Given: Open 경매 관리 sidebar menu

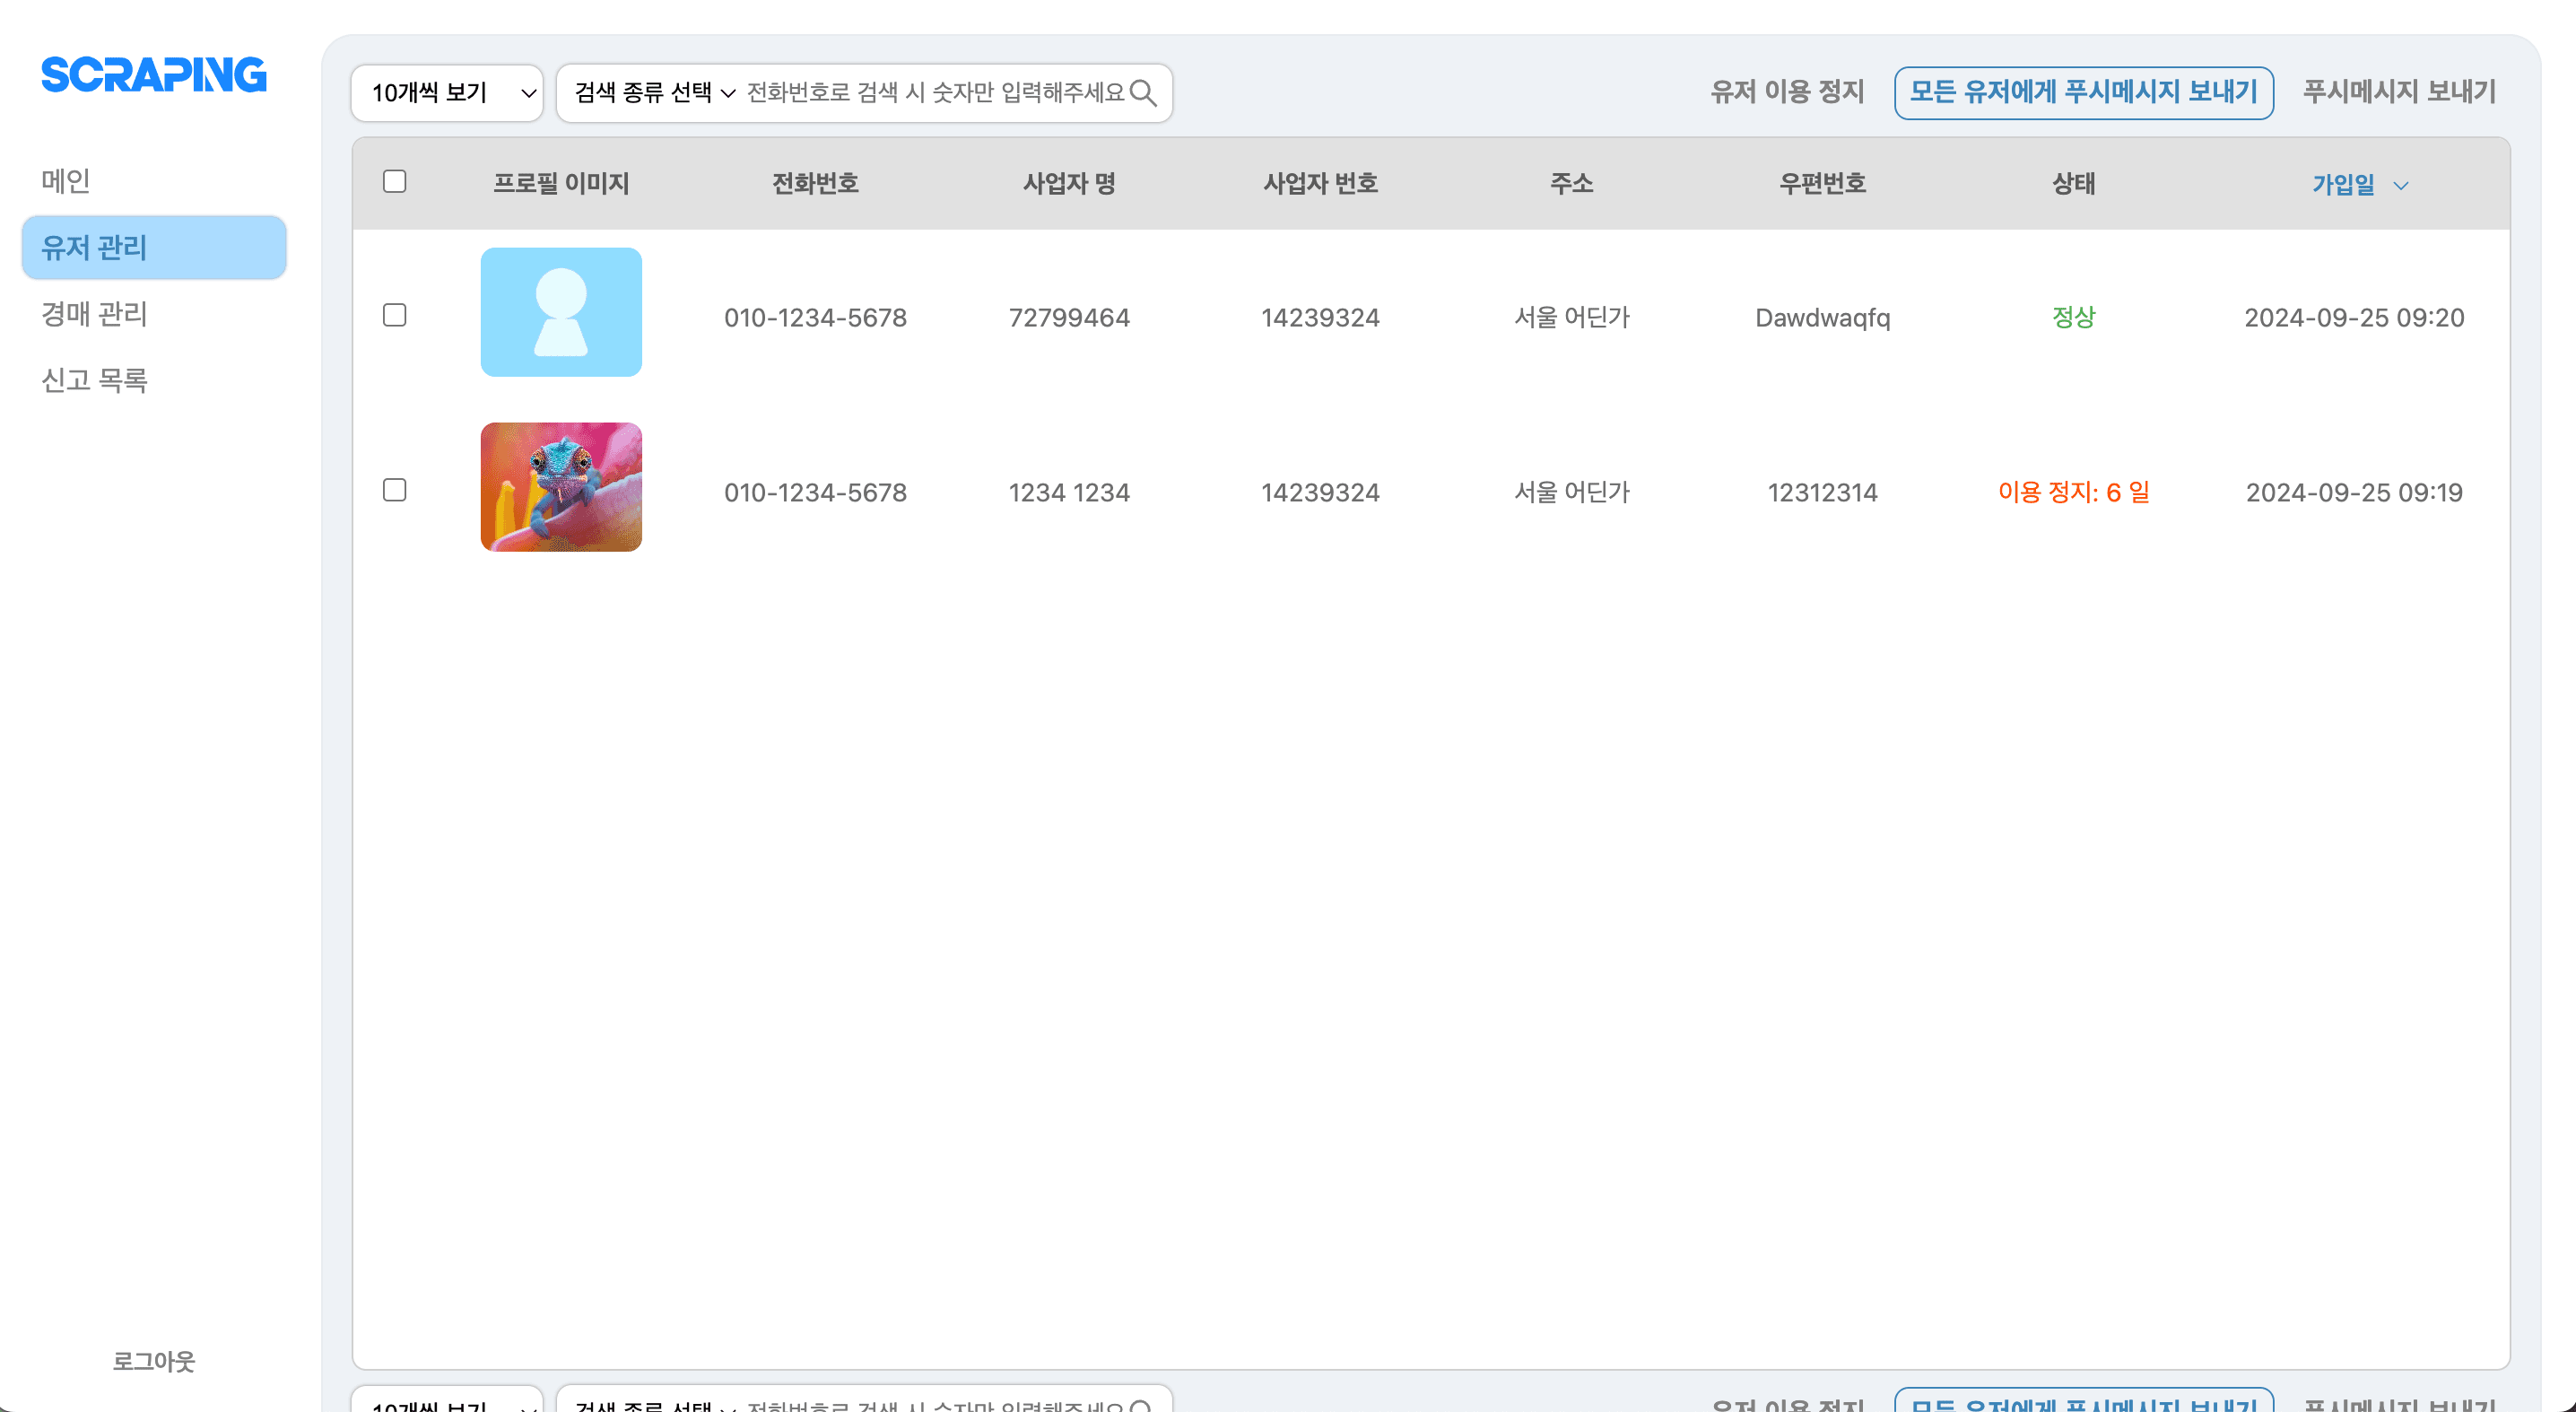Looking at the screenshot, I should [x=94, y=314].
